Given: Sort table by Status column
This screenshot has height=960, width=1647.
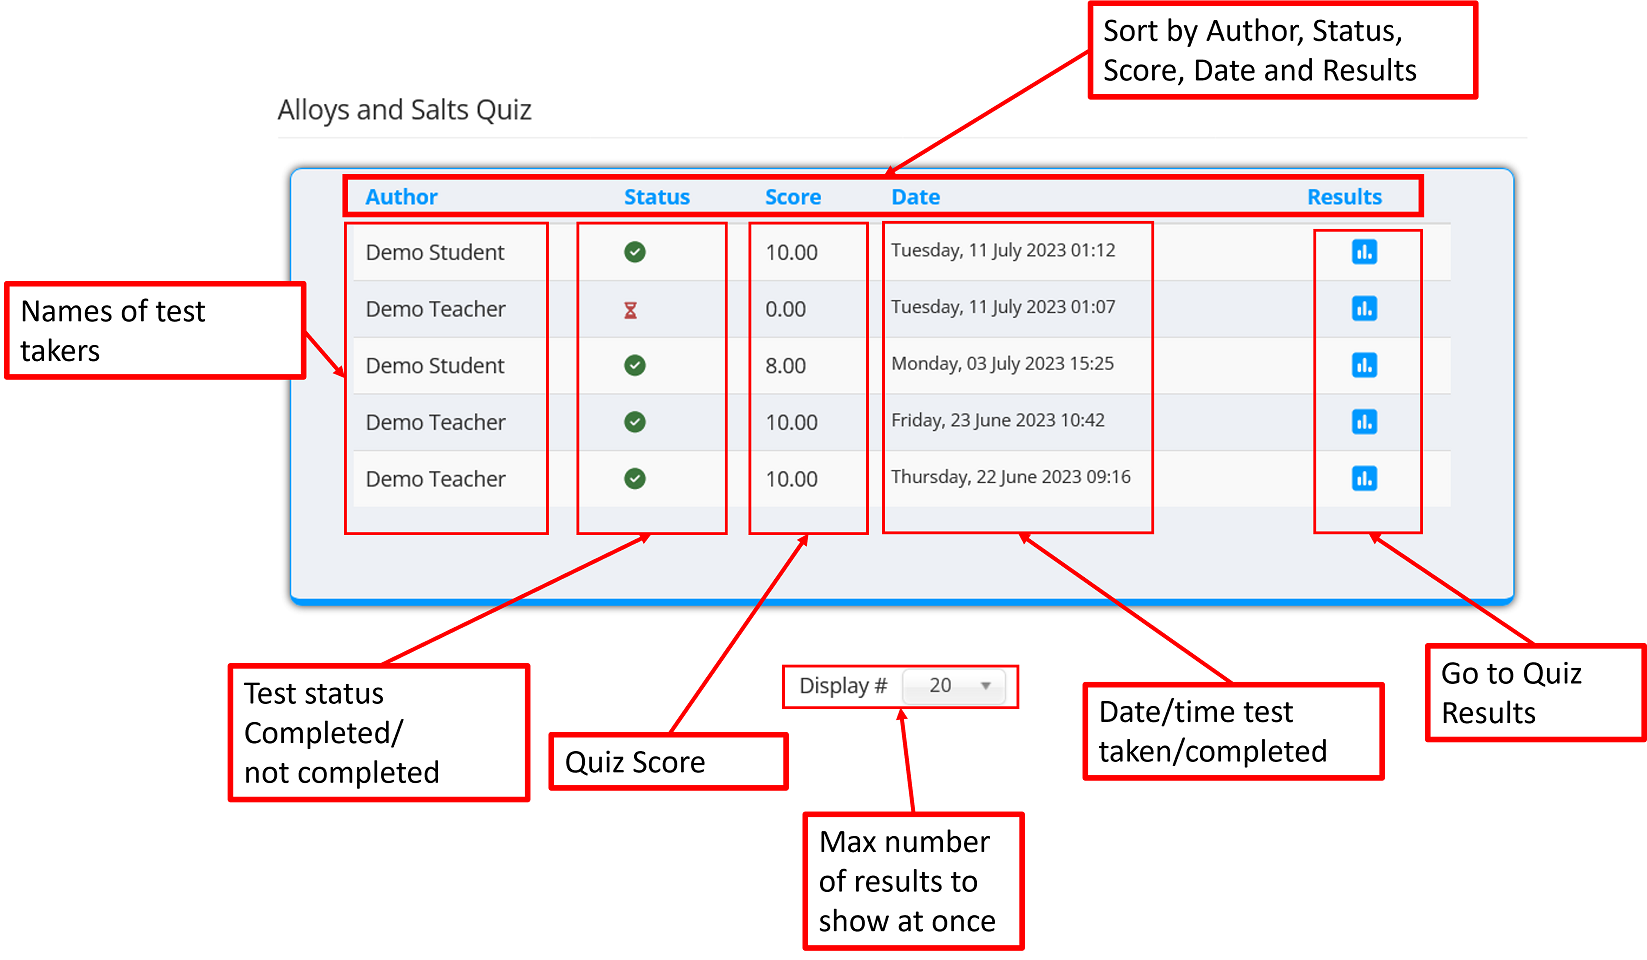Looking at the screenshot, I should [x=656, y=197].
